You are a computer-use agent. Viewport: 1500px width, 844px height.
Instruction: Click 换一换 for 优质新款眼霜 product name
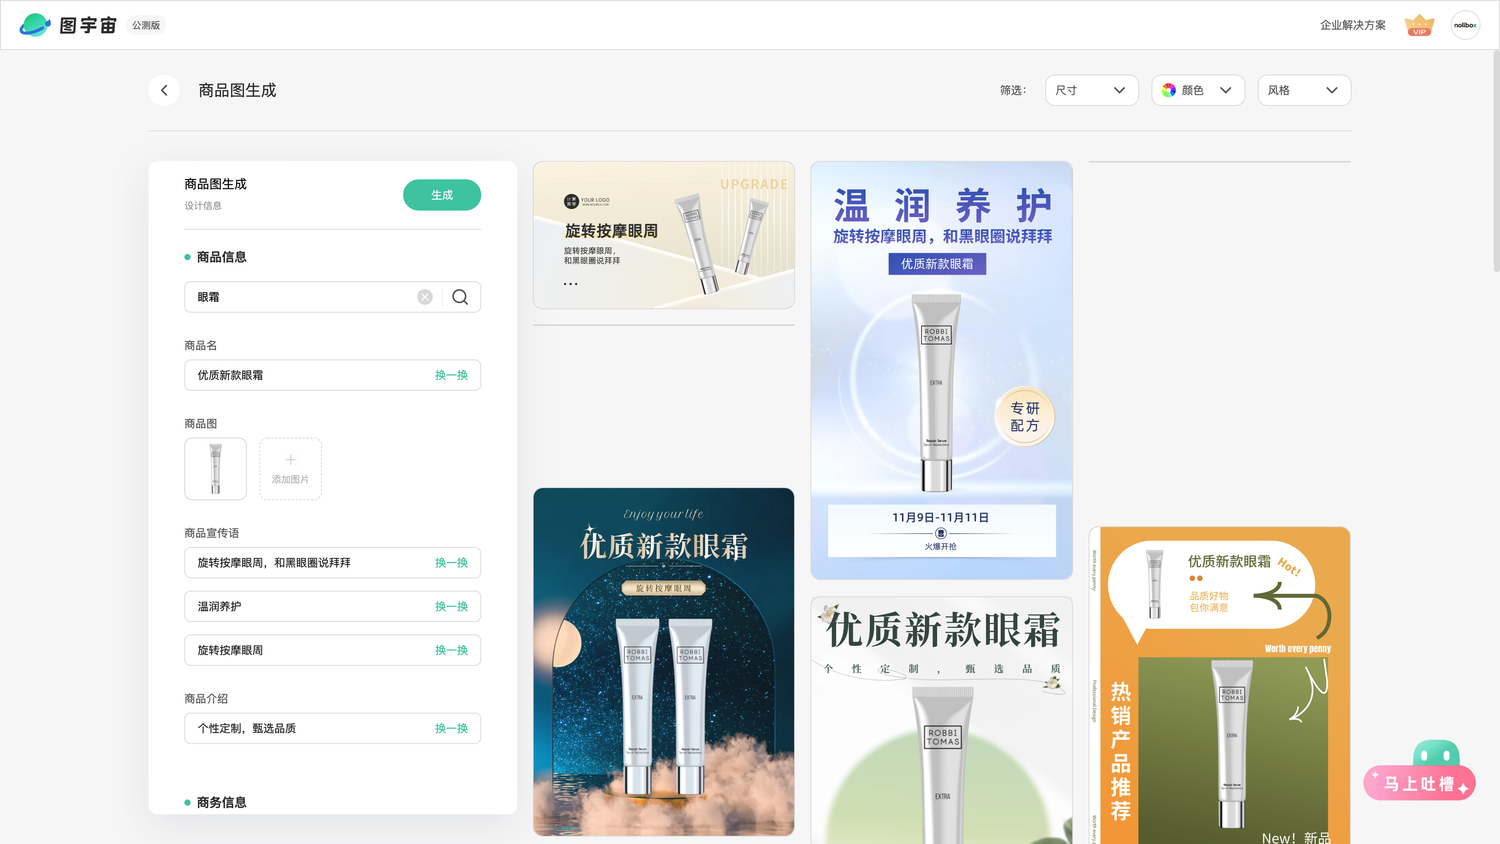click(x=451, y=375)
